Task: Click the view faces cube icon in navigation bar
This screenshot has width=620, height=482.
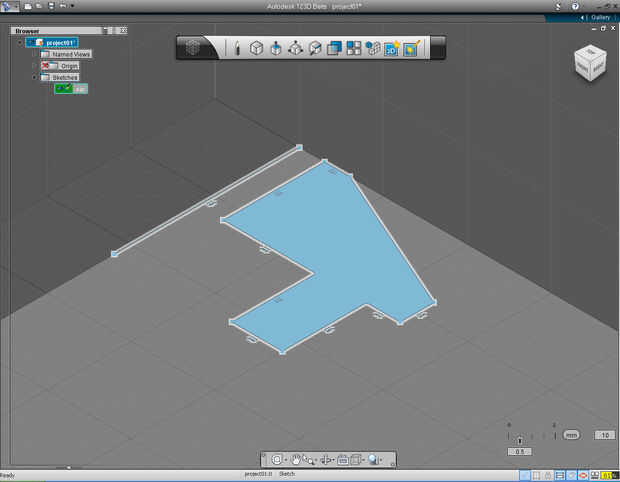Action: [355, 459]
